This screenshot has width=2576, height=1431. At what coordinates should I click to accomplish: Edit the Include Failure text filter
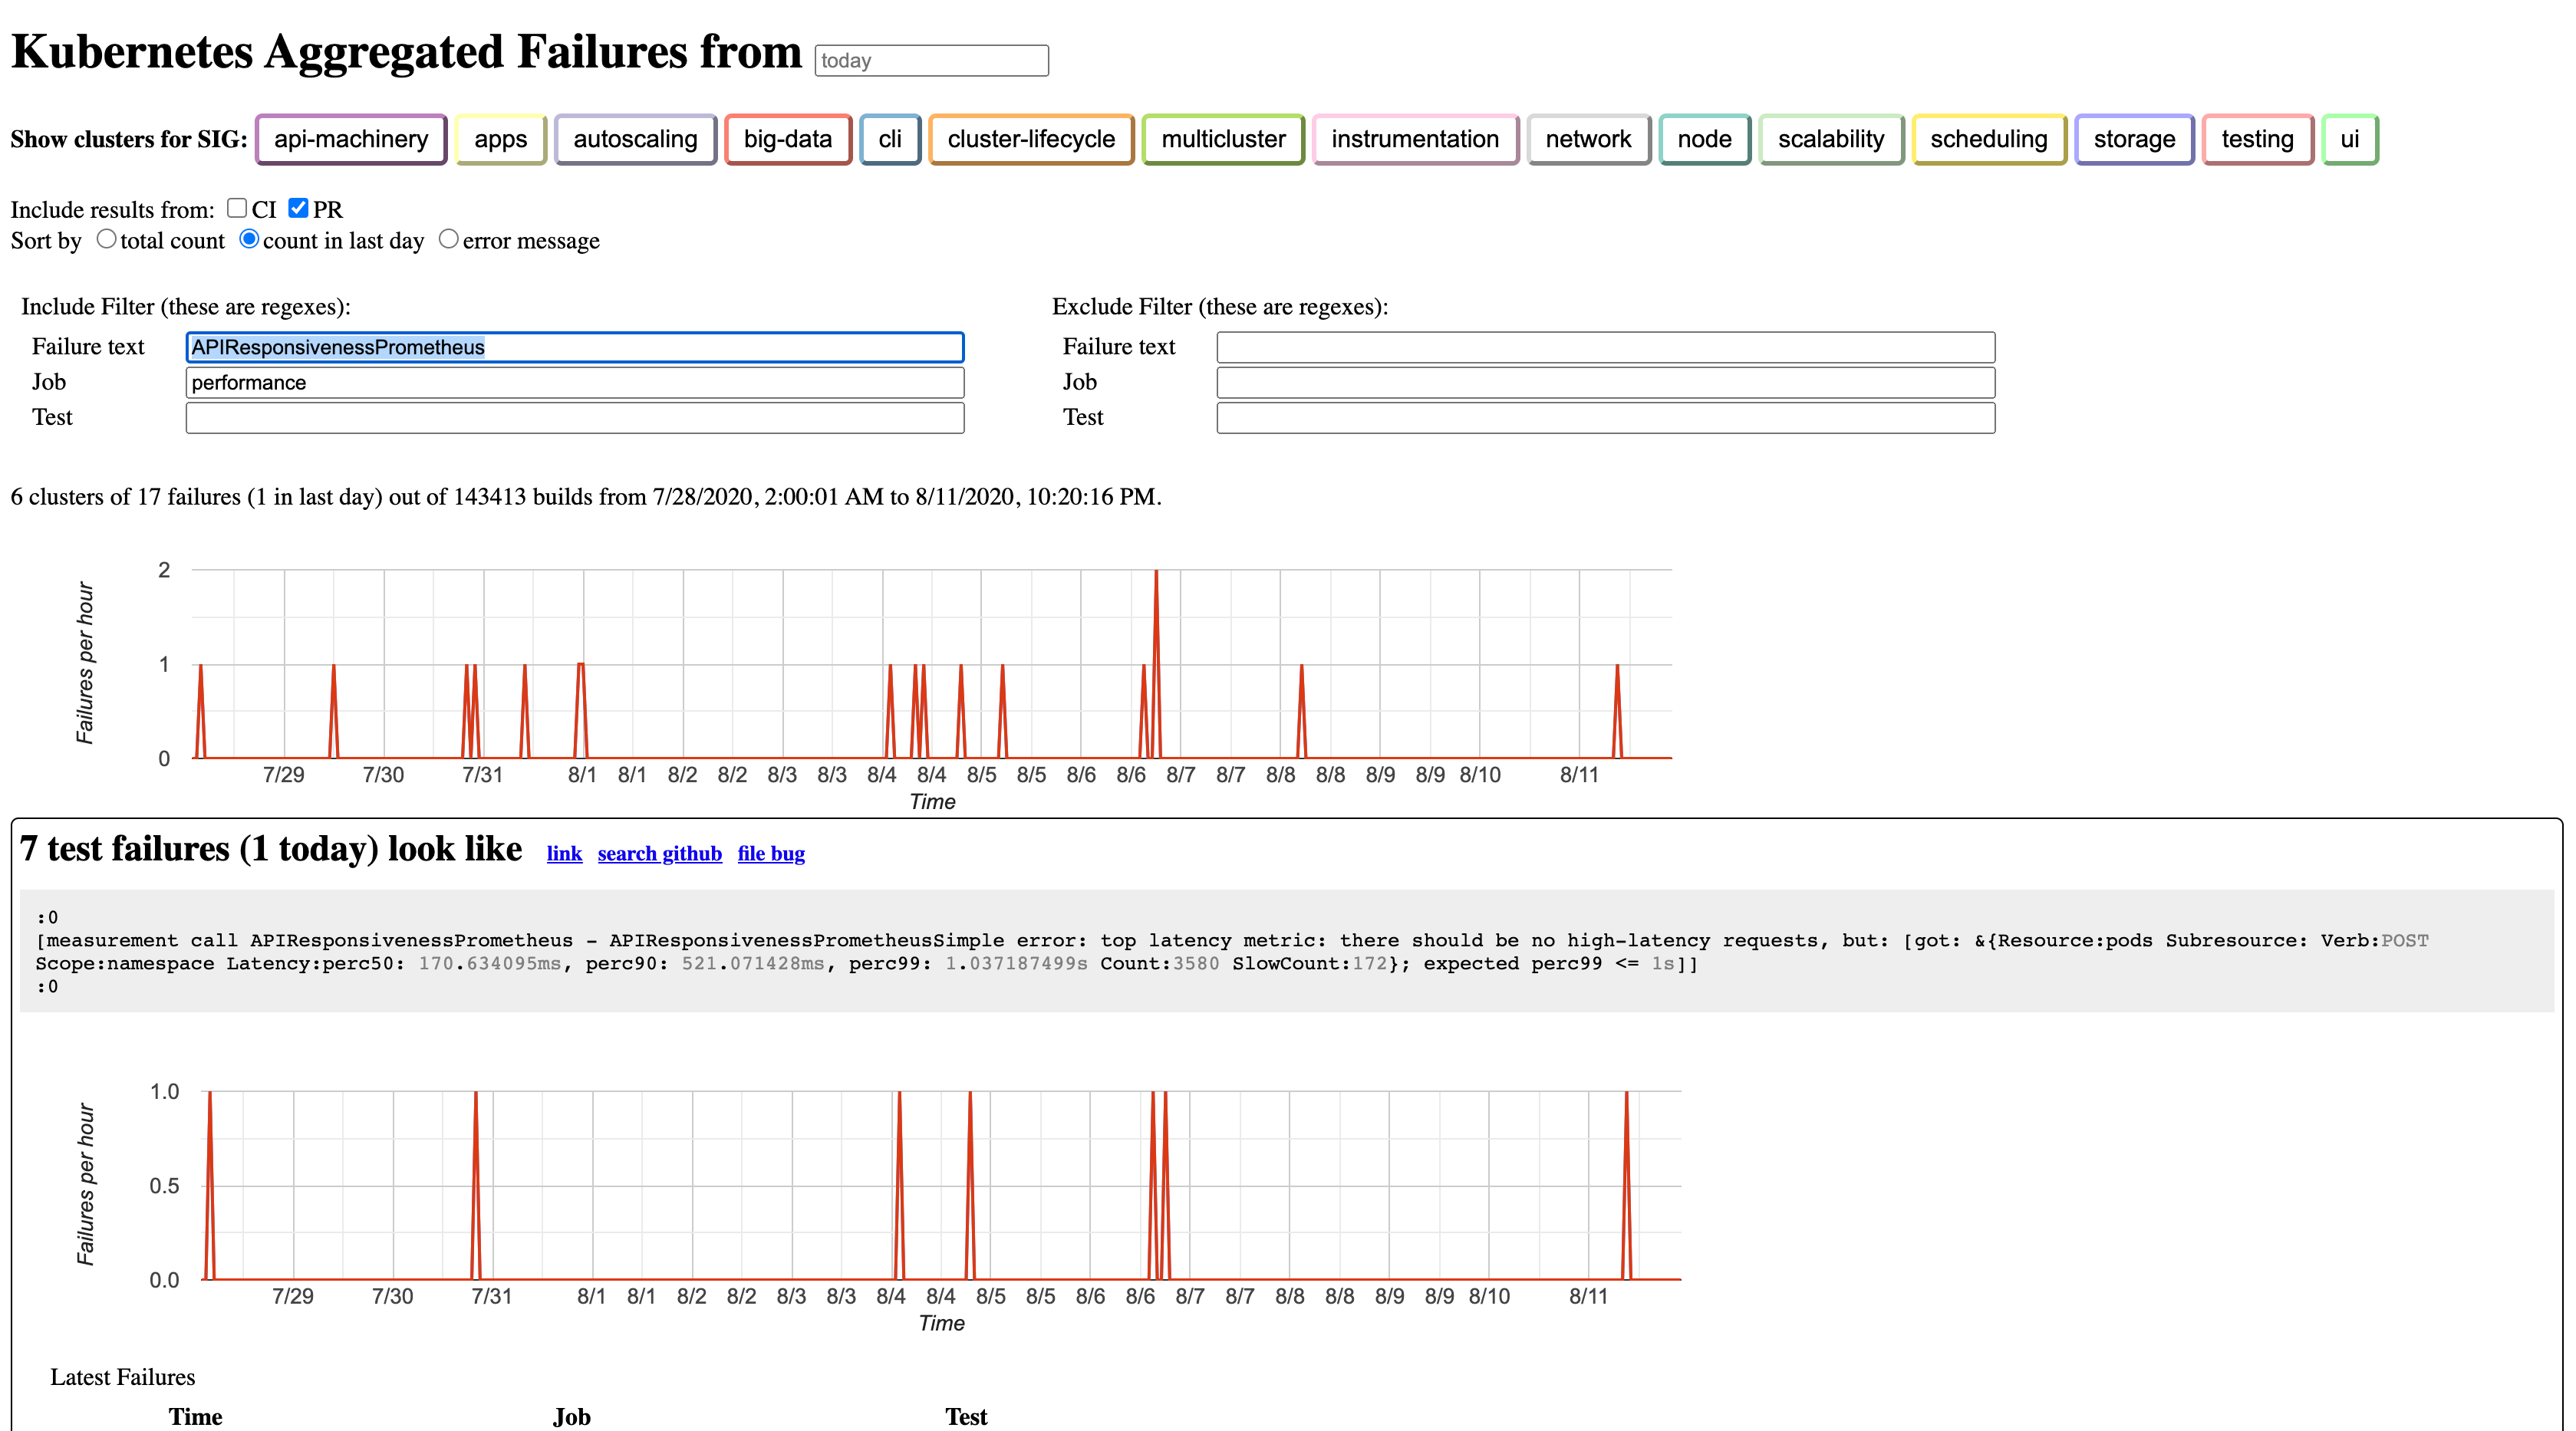click(575, 347)
